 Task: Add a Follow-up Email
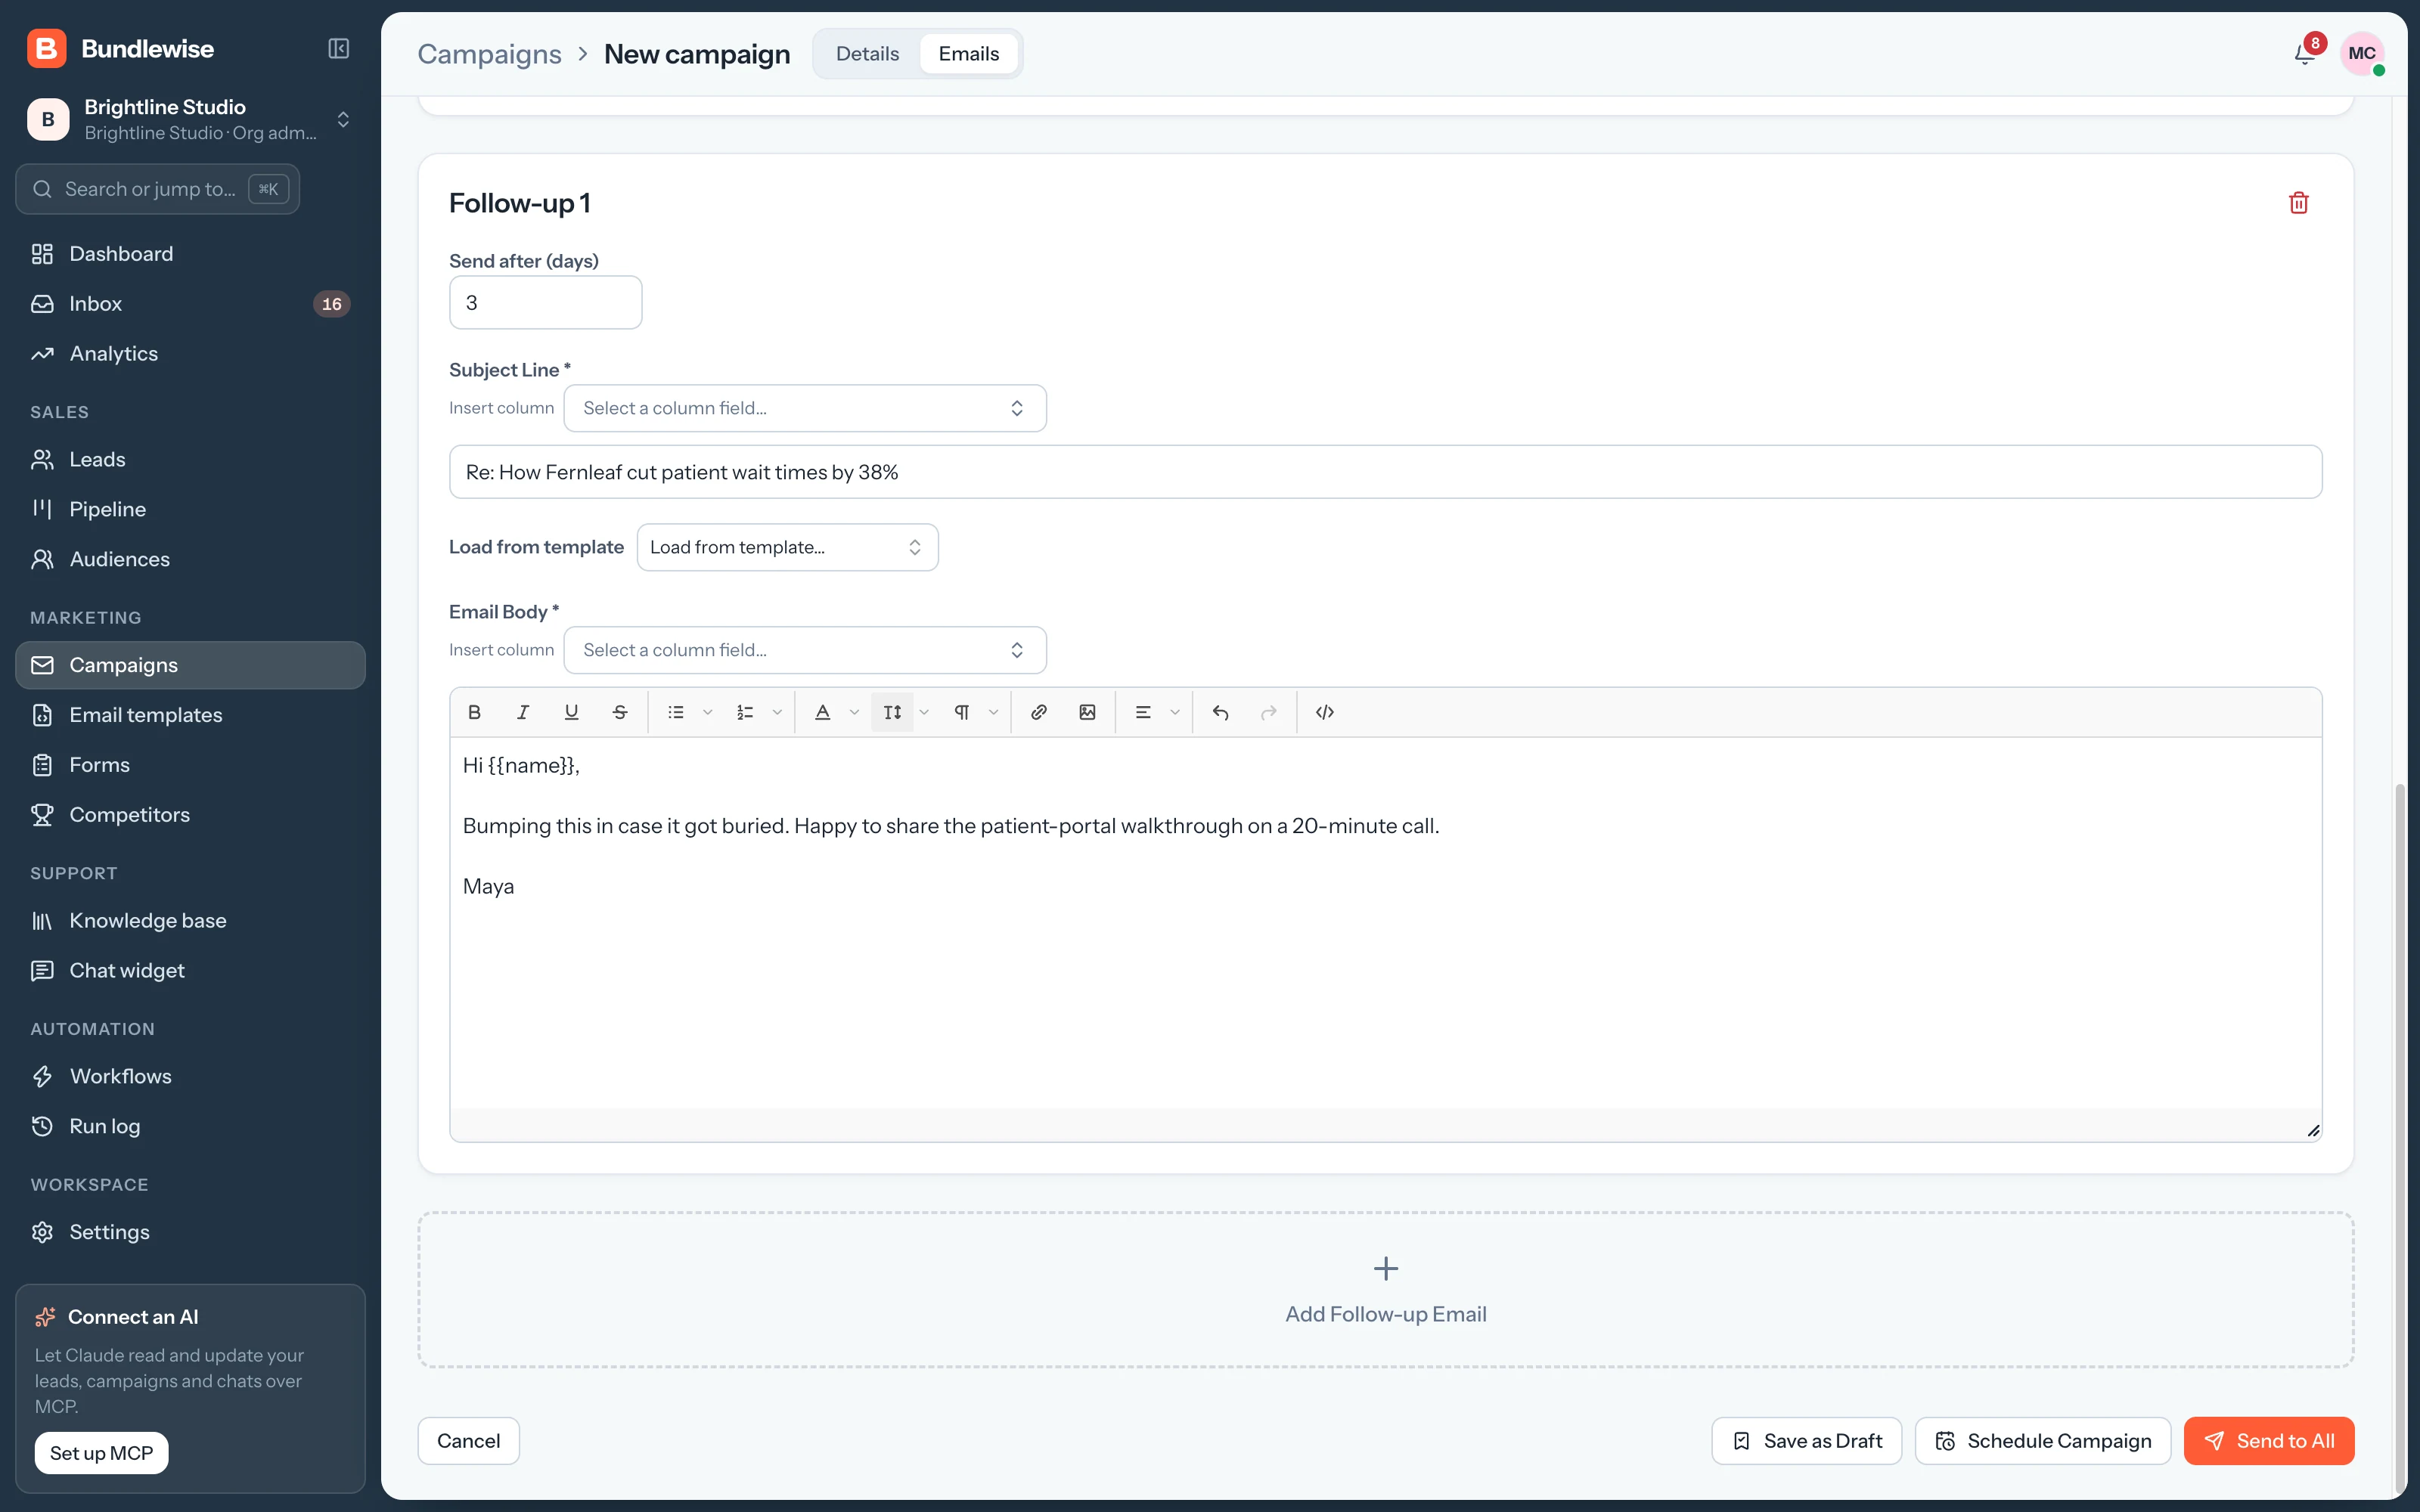pyautogui.click(x=1386, y=1290)
